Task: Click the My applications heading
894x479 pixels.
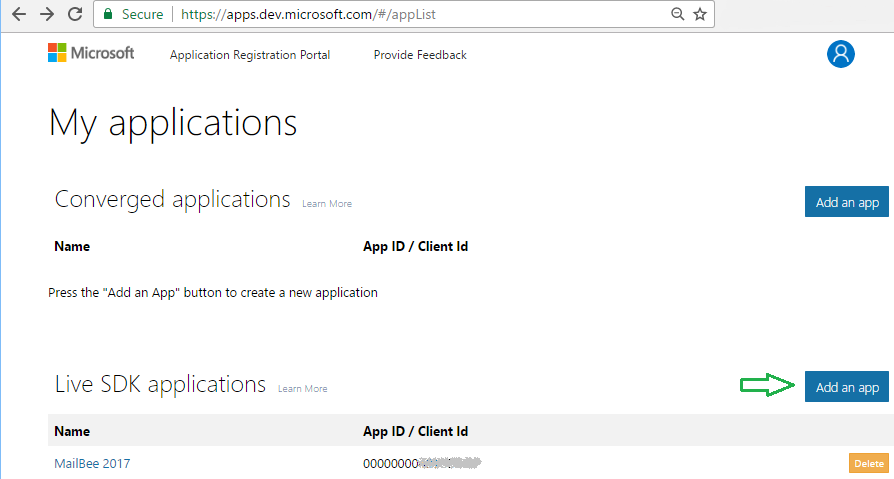Action: pos(173,124)
